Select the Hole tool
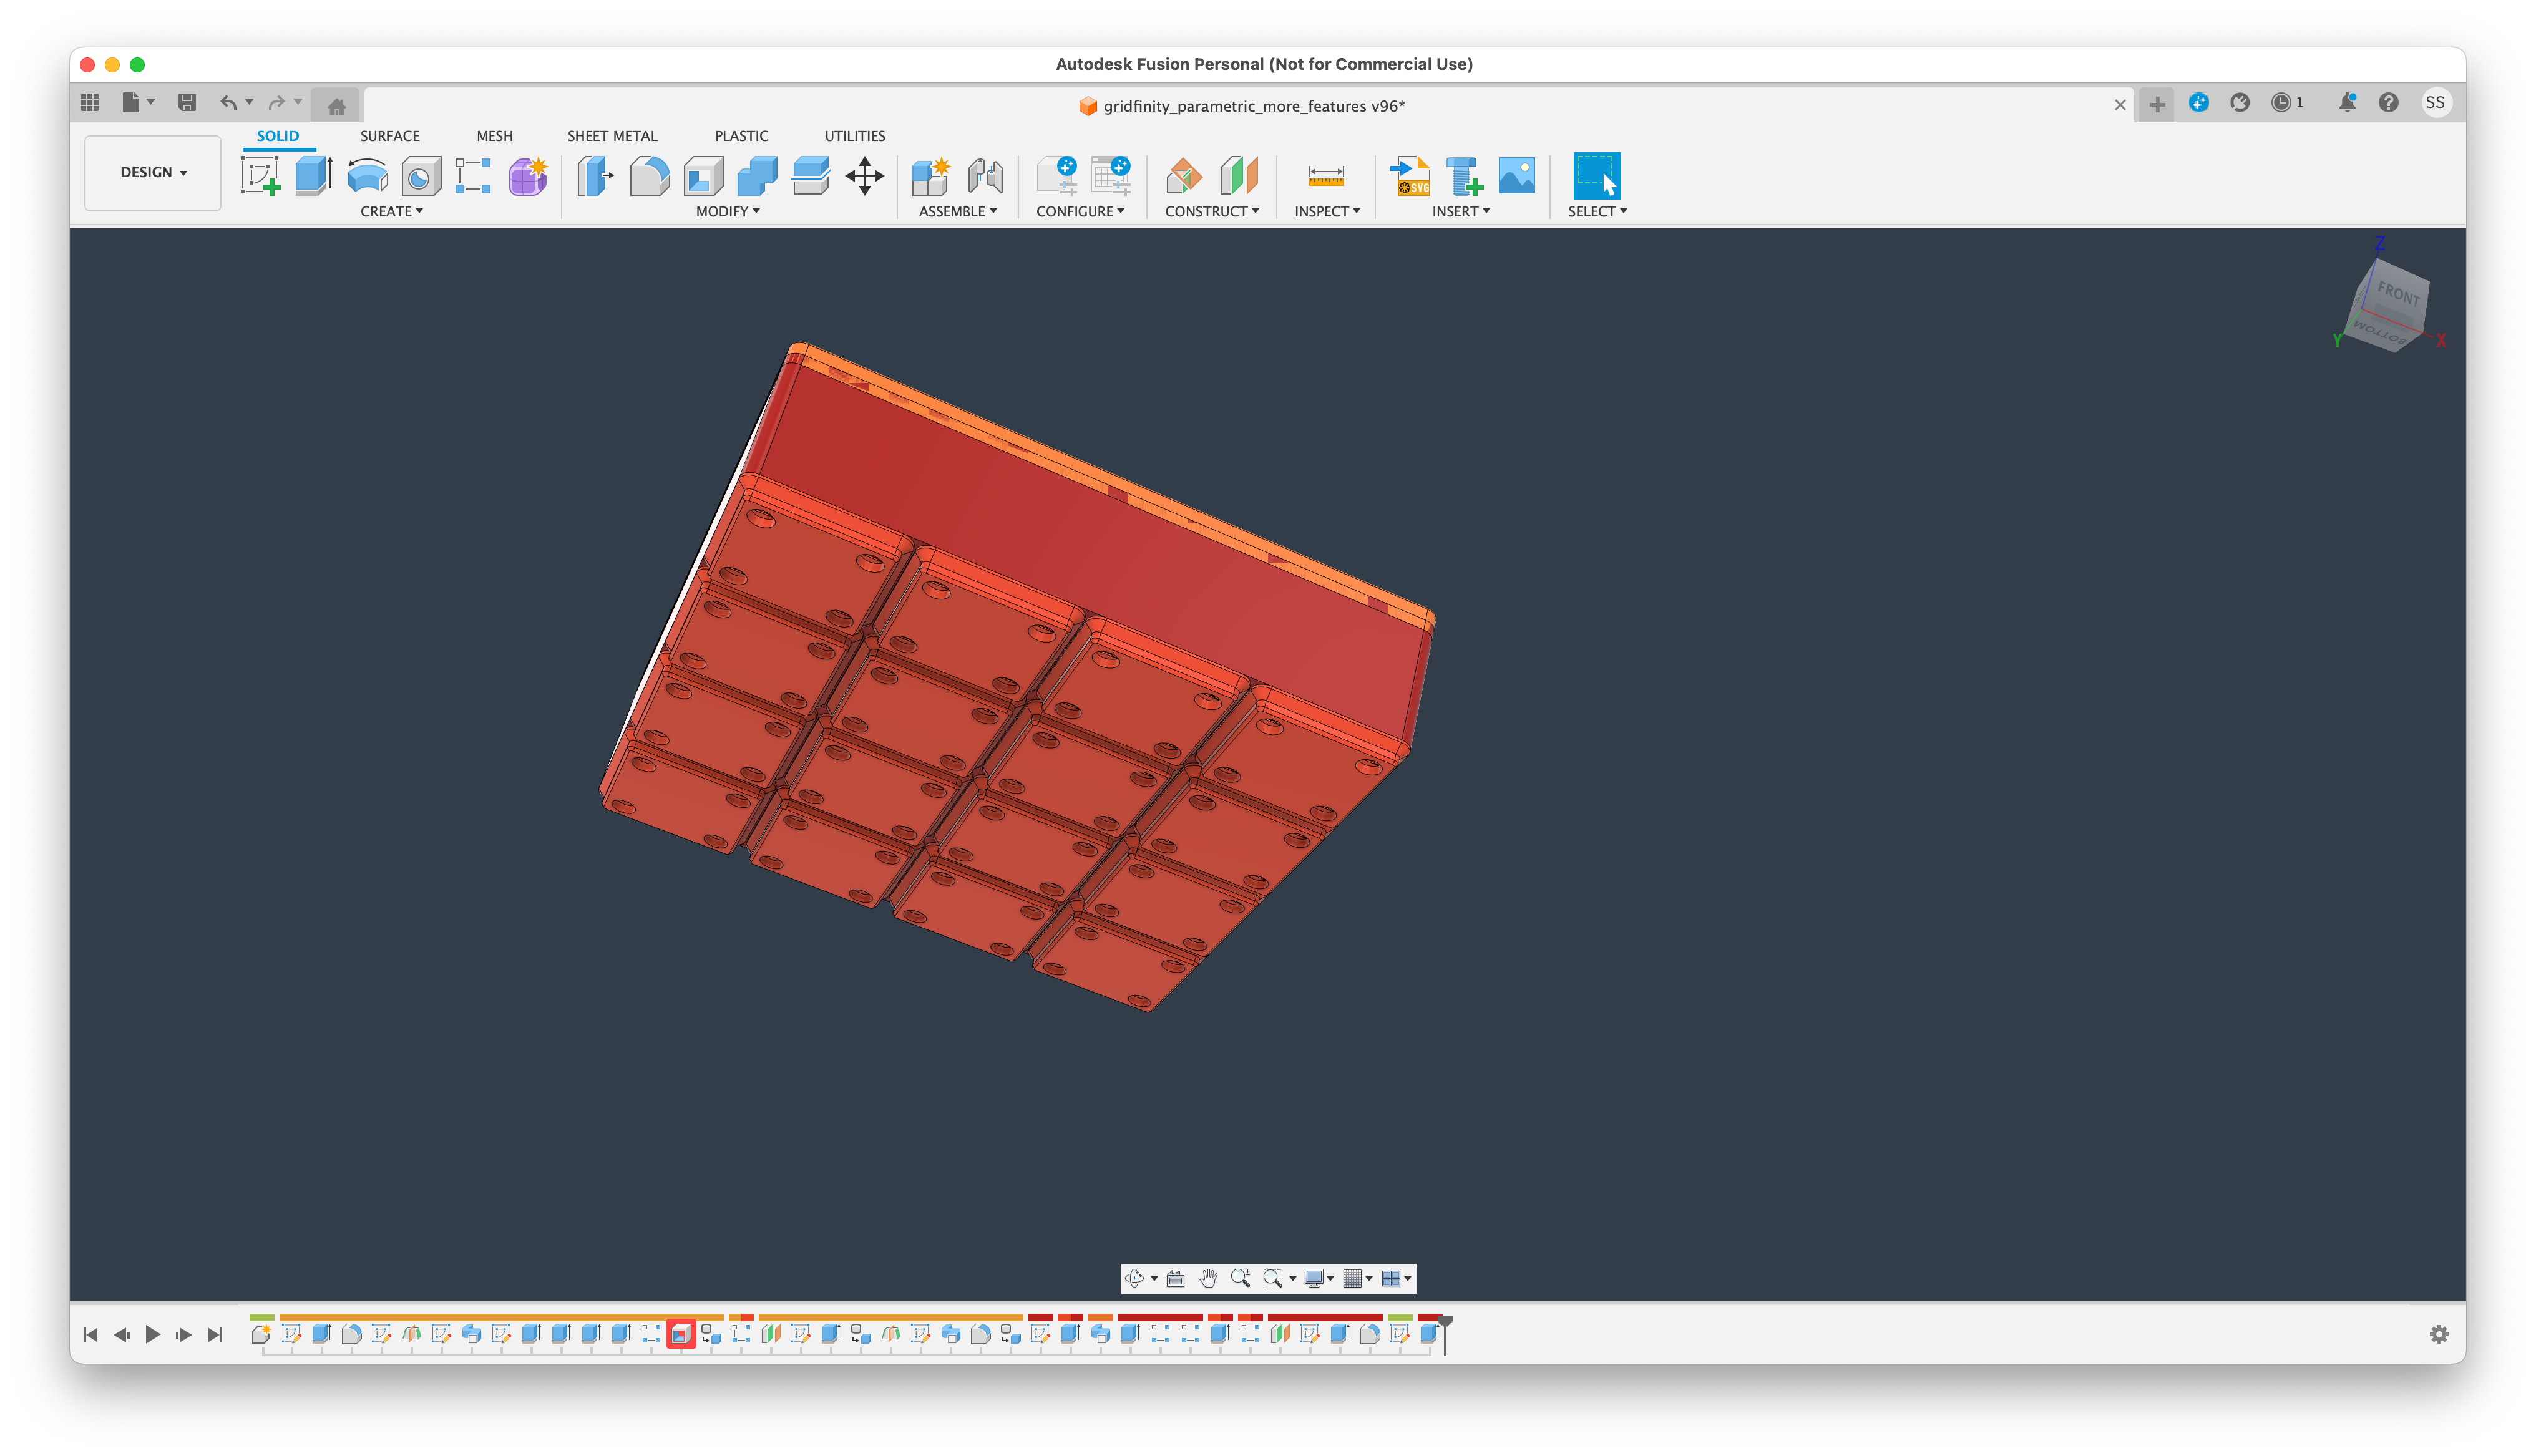This screenshot has height=1456, width=2536. [x=421, y=176]
